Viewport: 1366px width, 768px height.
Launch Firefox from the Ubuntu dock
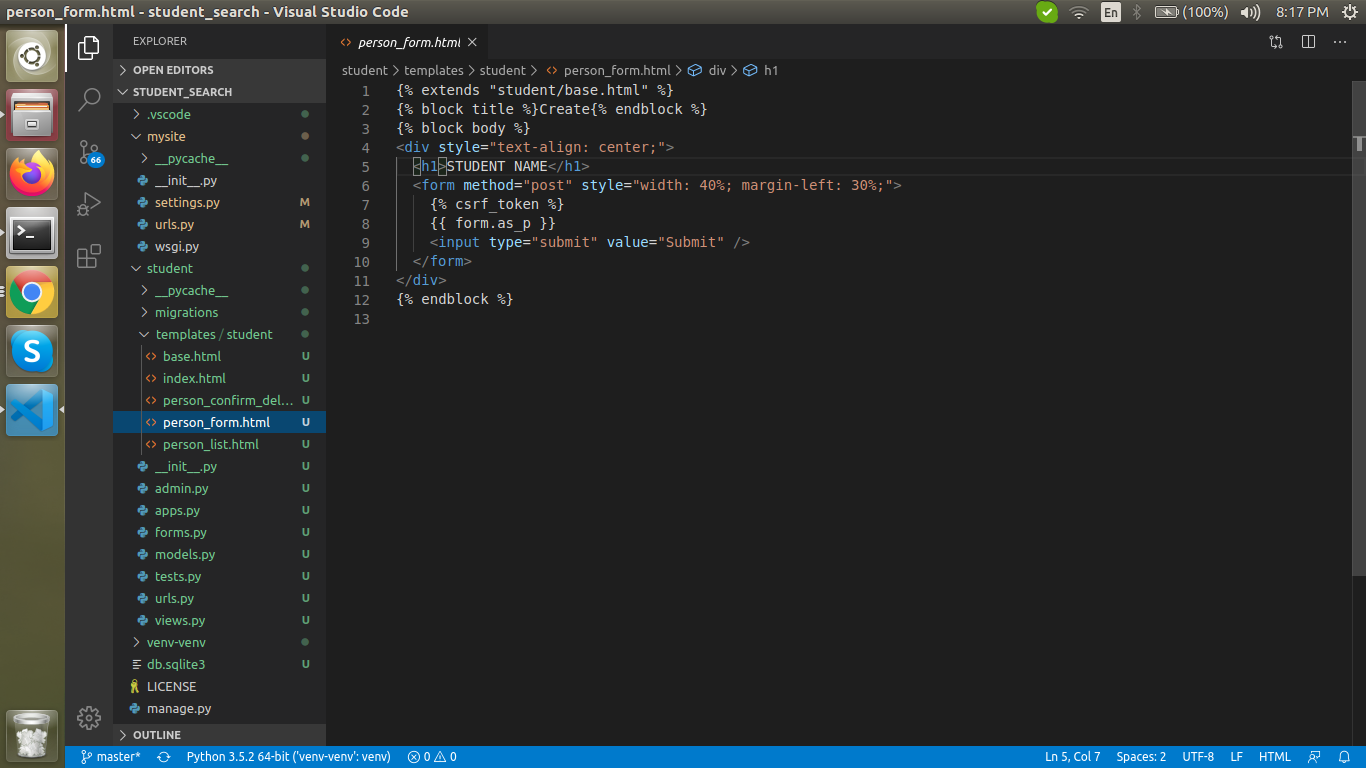coord(33,174)
